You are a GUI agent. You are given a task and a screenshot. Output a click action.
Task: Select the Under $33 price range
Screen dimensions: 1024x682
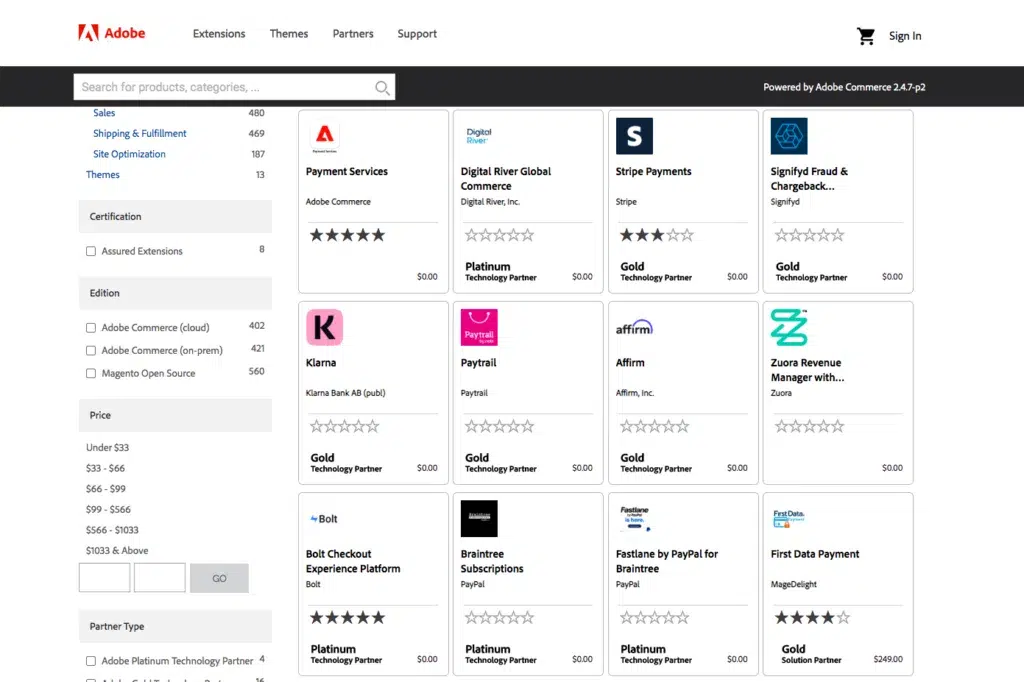[x=107, y=448]
